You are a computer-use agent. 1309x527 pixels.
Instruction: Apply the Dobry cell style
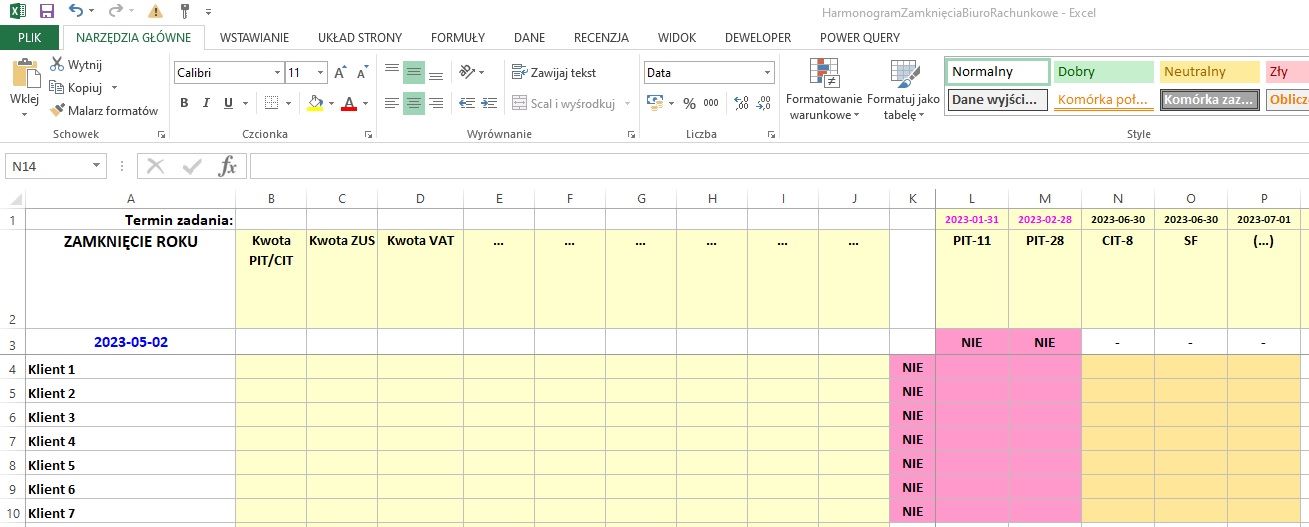point(1103,72)
